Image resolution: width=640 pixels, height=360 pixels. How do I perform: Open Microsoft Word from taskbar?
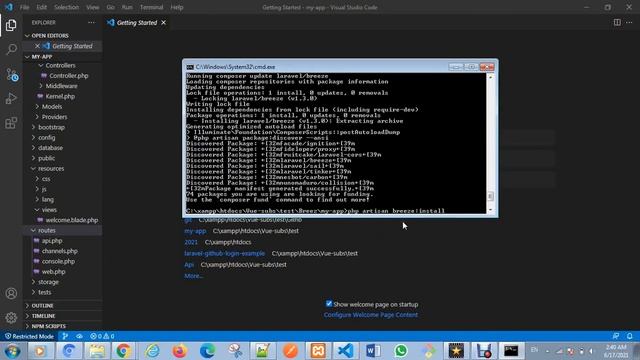click(373, 351)
